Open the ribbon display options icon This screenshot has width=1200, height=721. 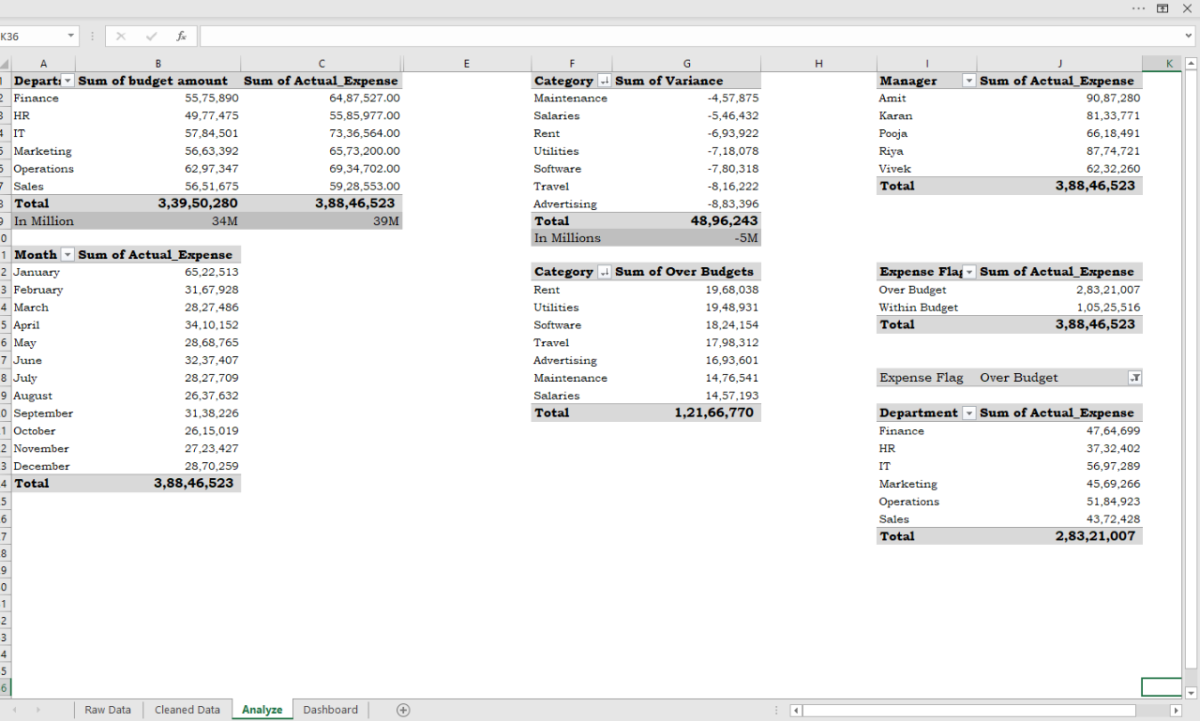[x=1163, y=8]
